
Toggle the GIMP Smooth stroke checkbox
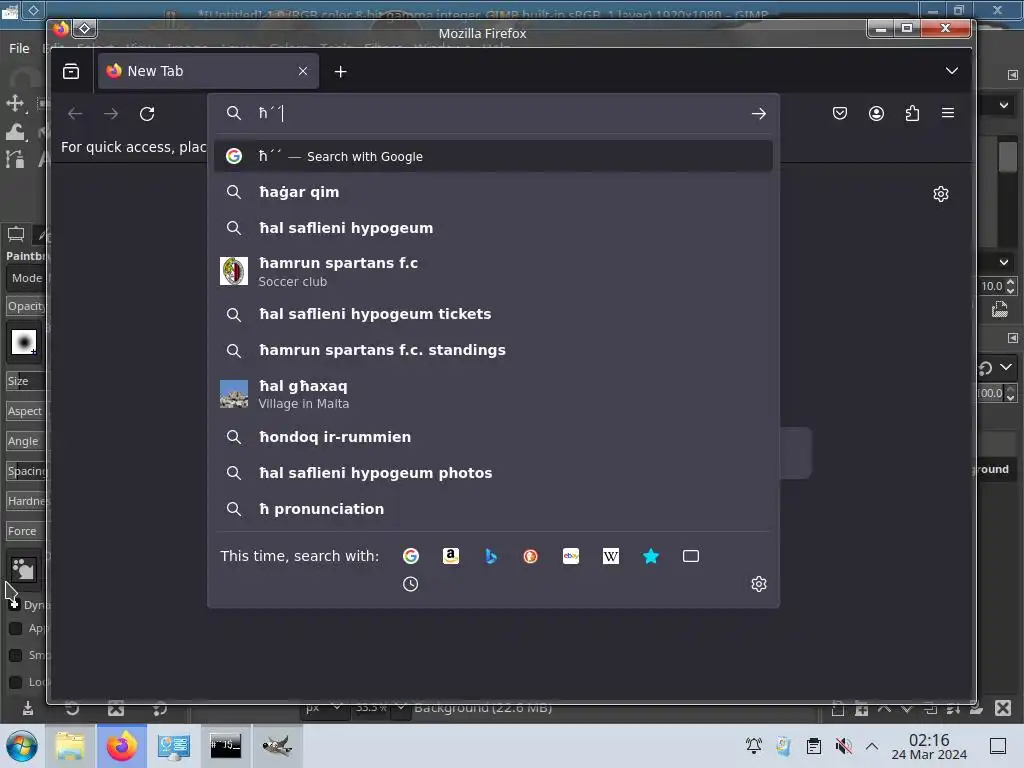coord(16,655)
